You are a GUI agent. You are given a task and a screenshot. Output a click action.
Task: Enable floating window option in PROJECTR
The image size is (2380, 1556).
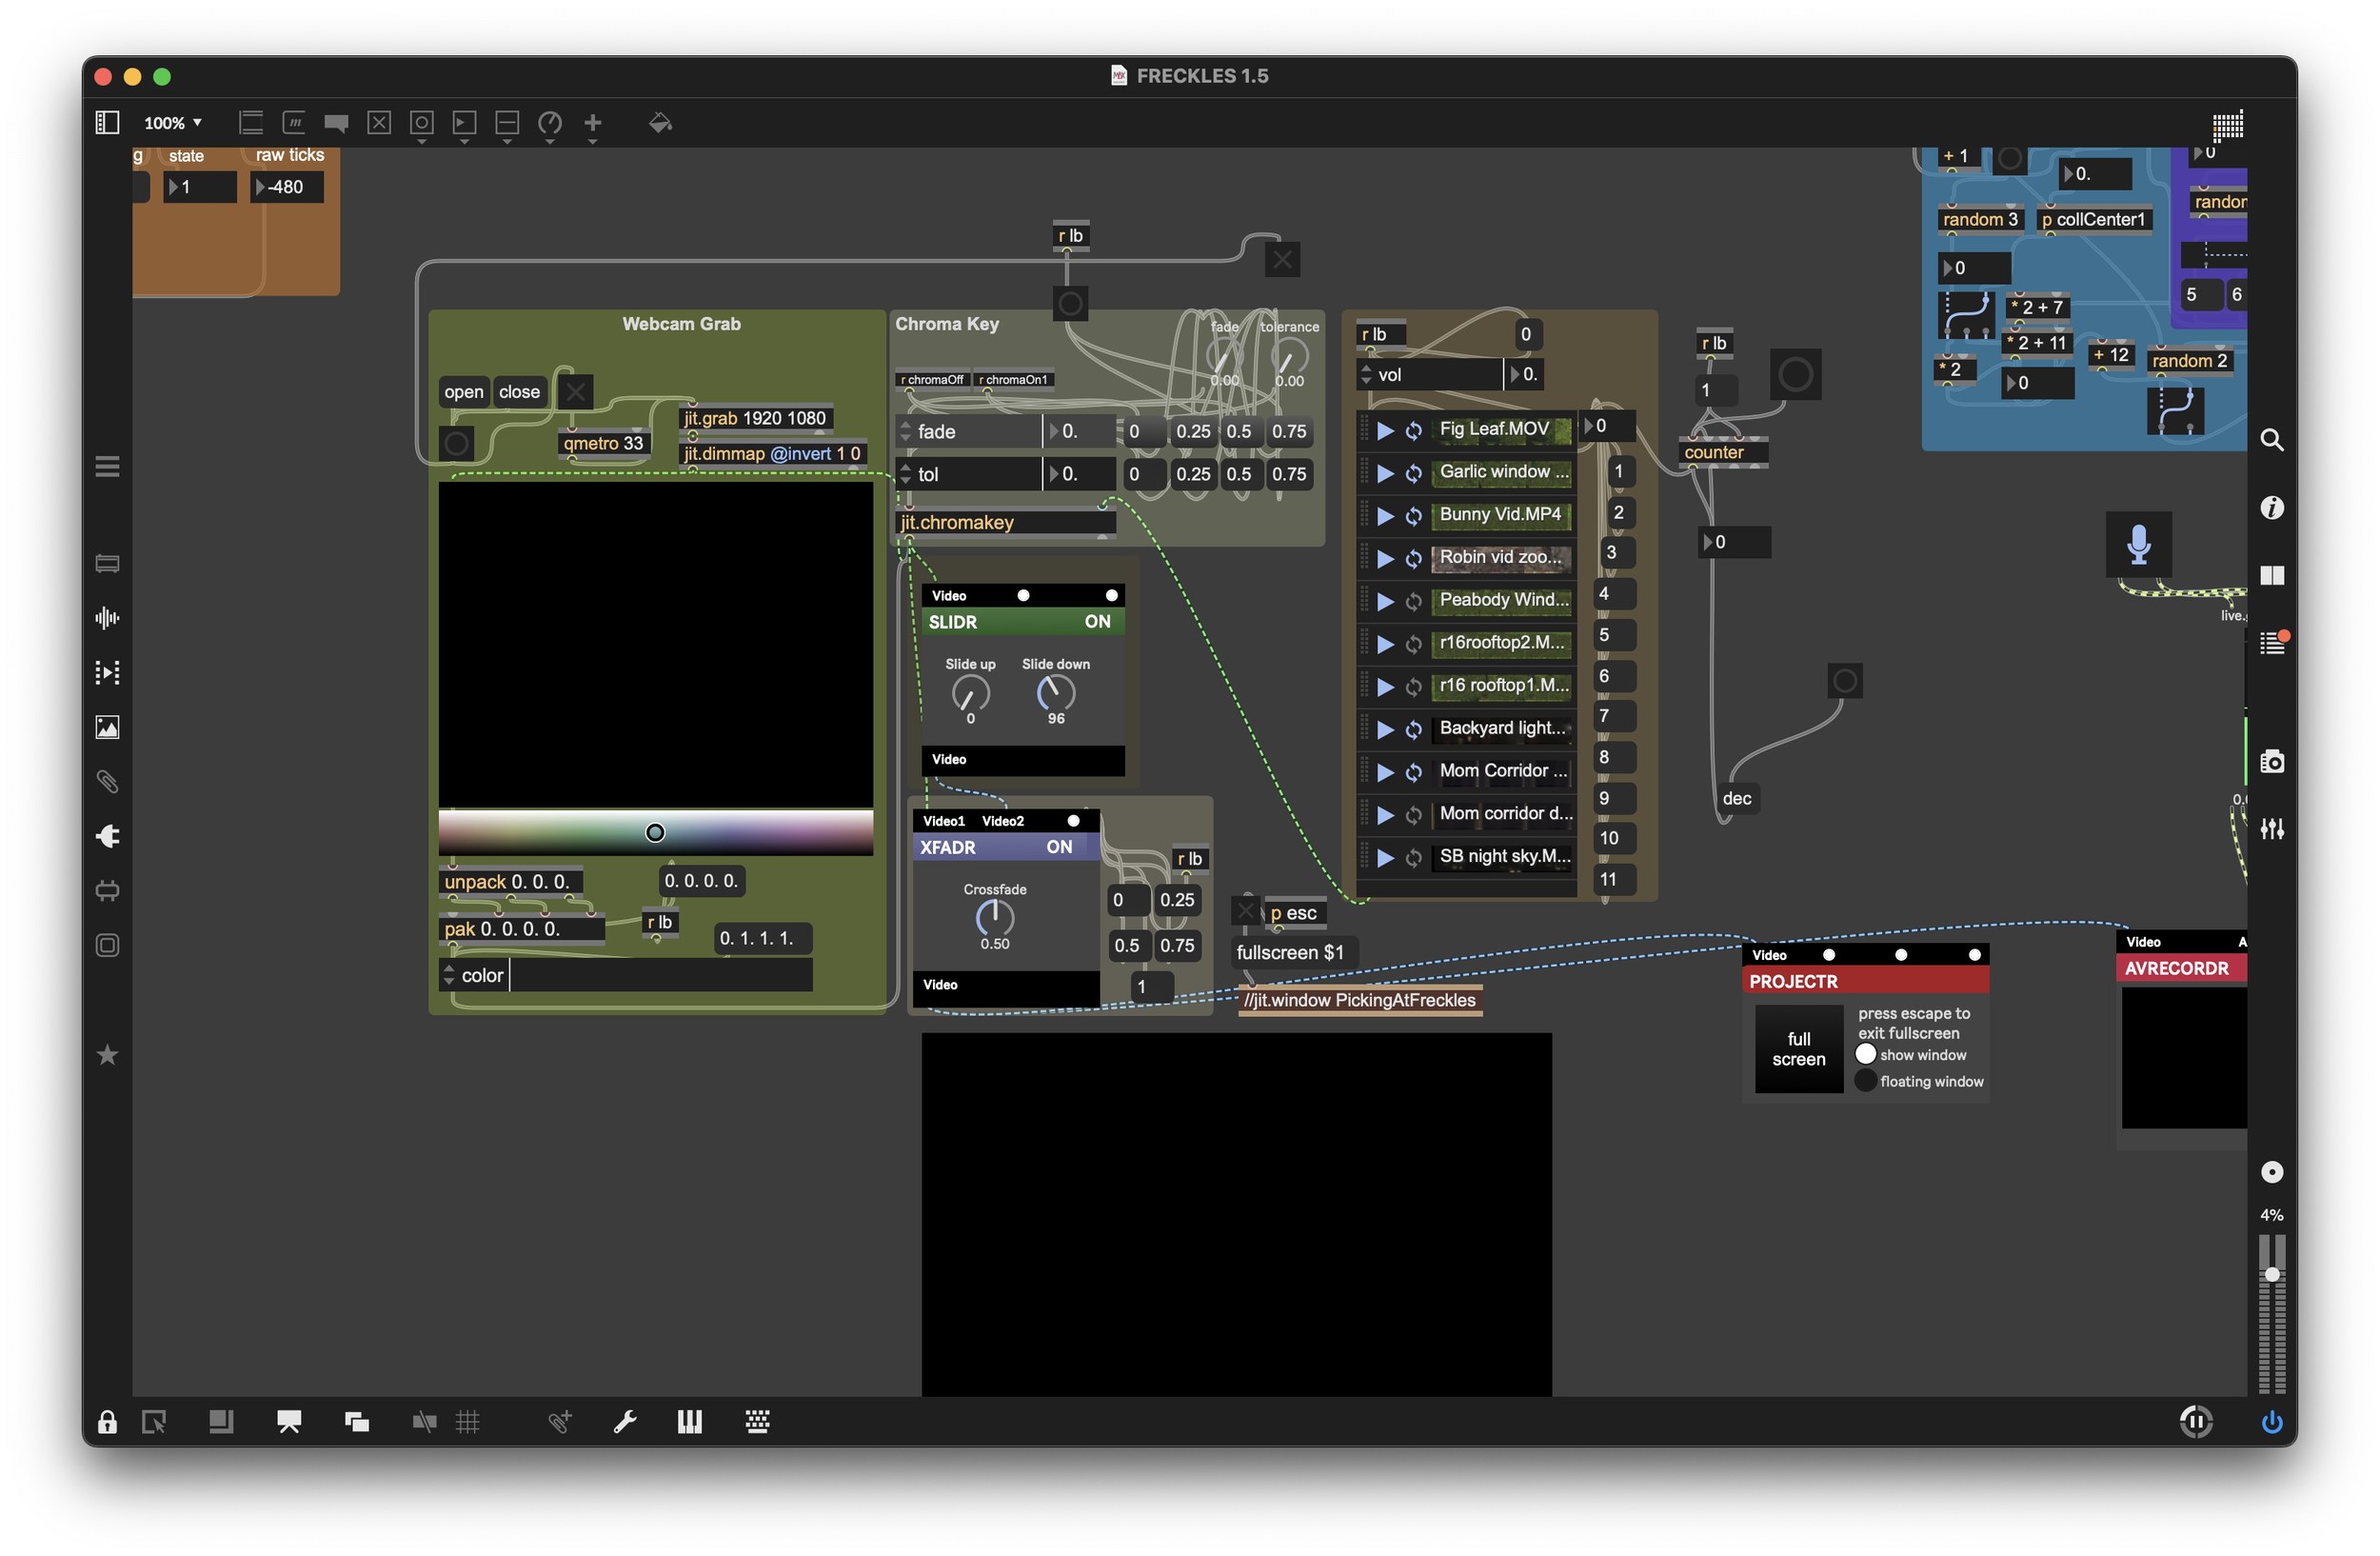(x=1865, y=1081)
